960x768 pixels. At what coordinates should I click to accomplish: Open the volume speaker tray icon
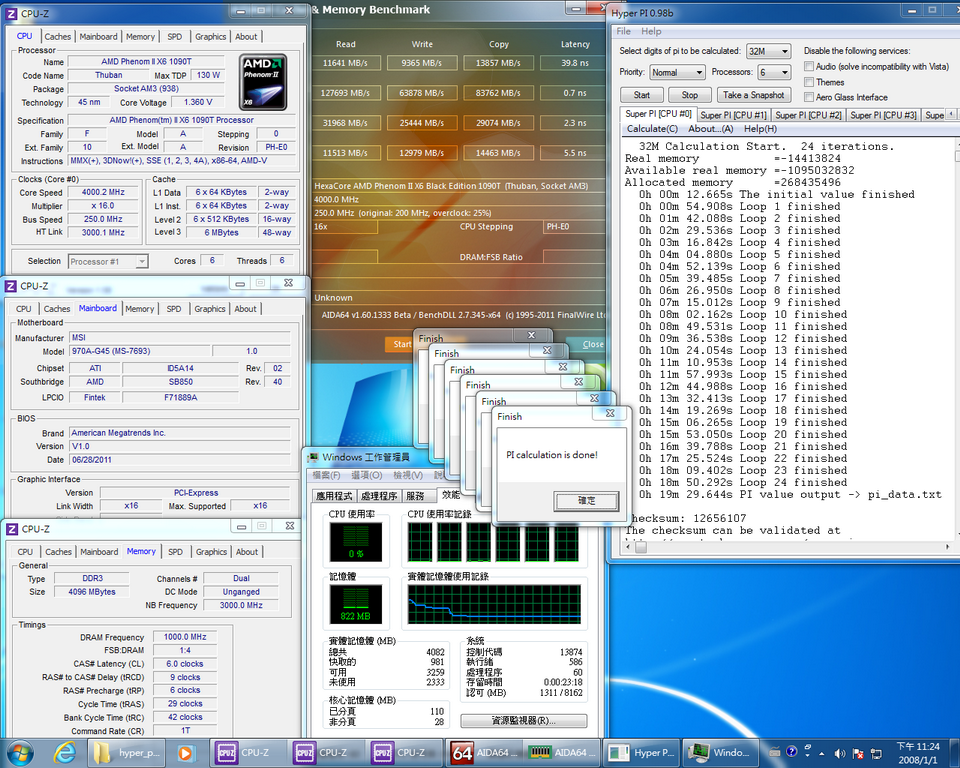point(840,753)
